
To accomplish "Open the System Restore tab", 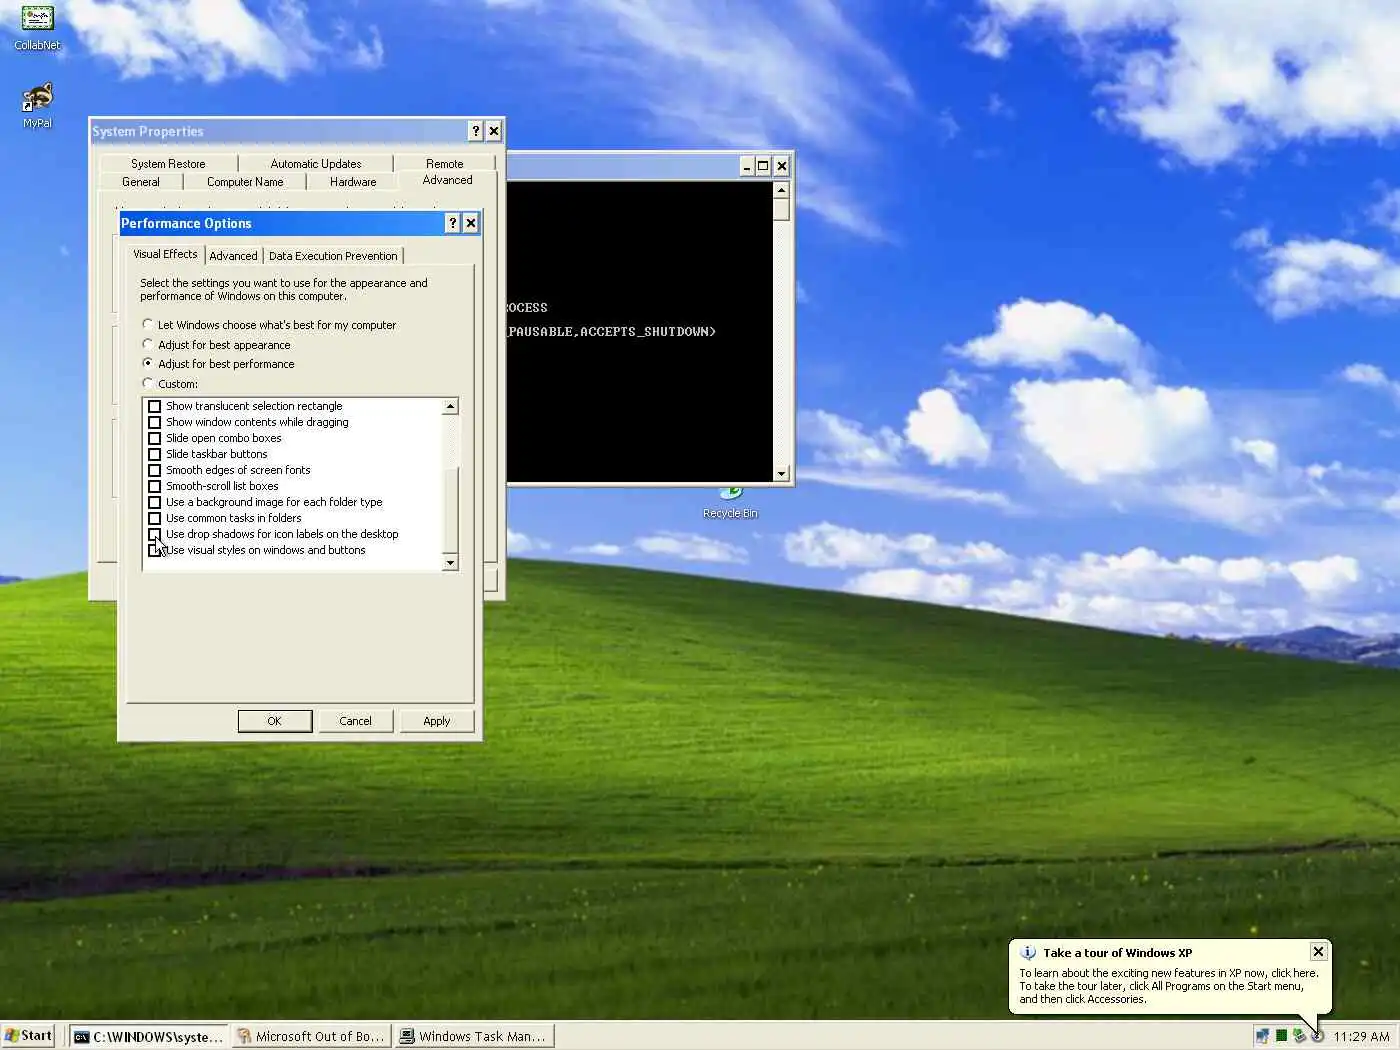I will pos(168,164).
